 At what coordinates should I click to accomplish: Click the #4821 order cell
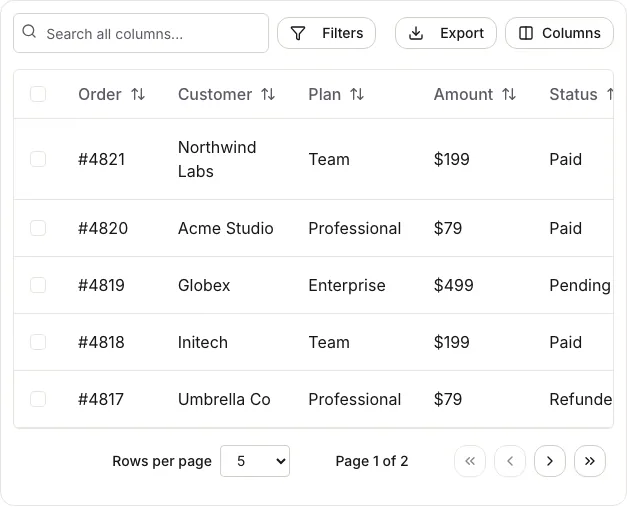pyautogui.click(x=102, y=160)
